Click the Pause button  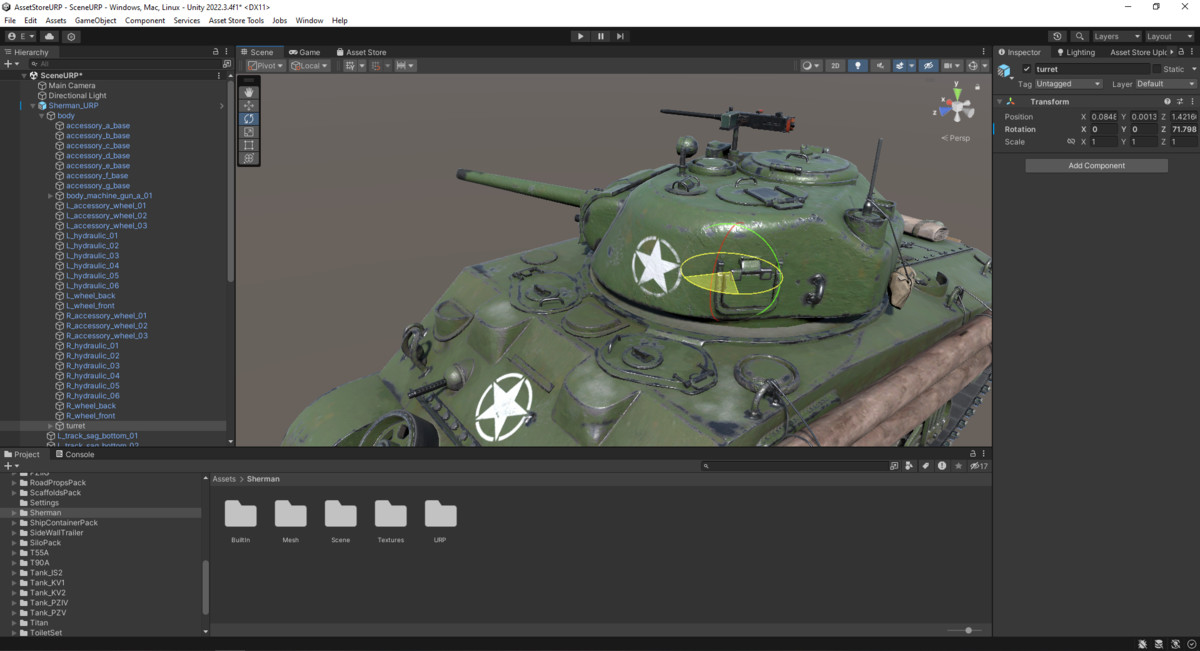click(601, 36)
